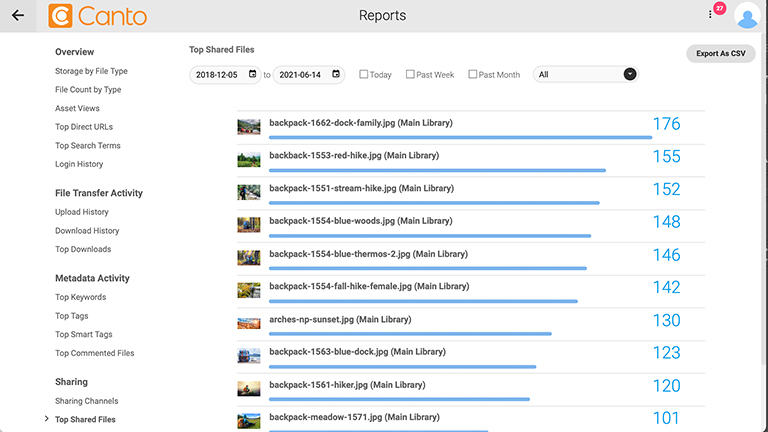Click the Canto logo
The width and height of the screenshot is (768, 432).
click(97, 16)
